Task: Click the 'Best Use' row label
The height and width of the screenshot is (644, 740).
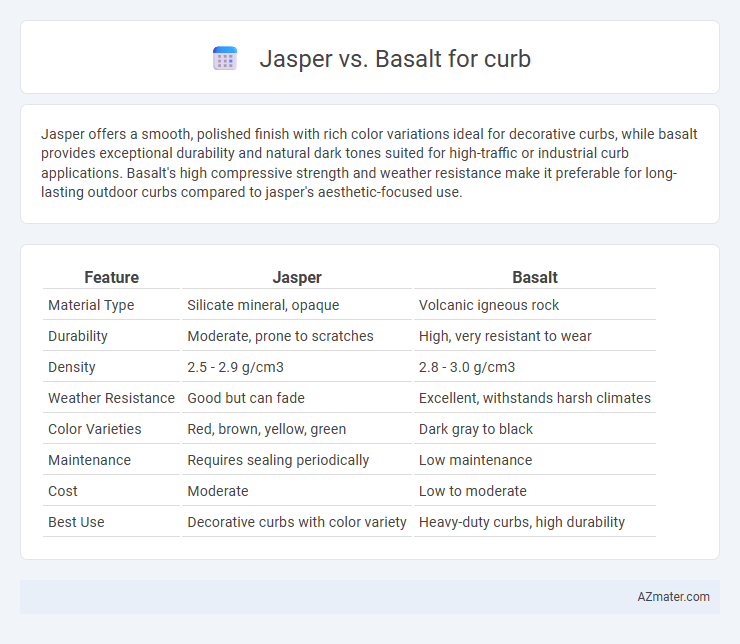Action: (76, 522)
